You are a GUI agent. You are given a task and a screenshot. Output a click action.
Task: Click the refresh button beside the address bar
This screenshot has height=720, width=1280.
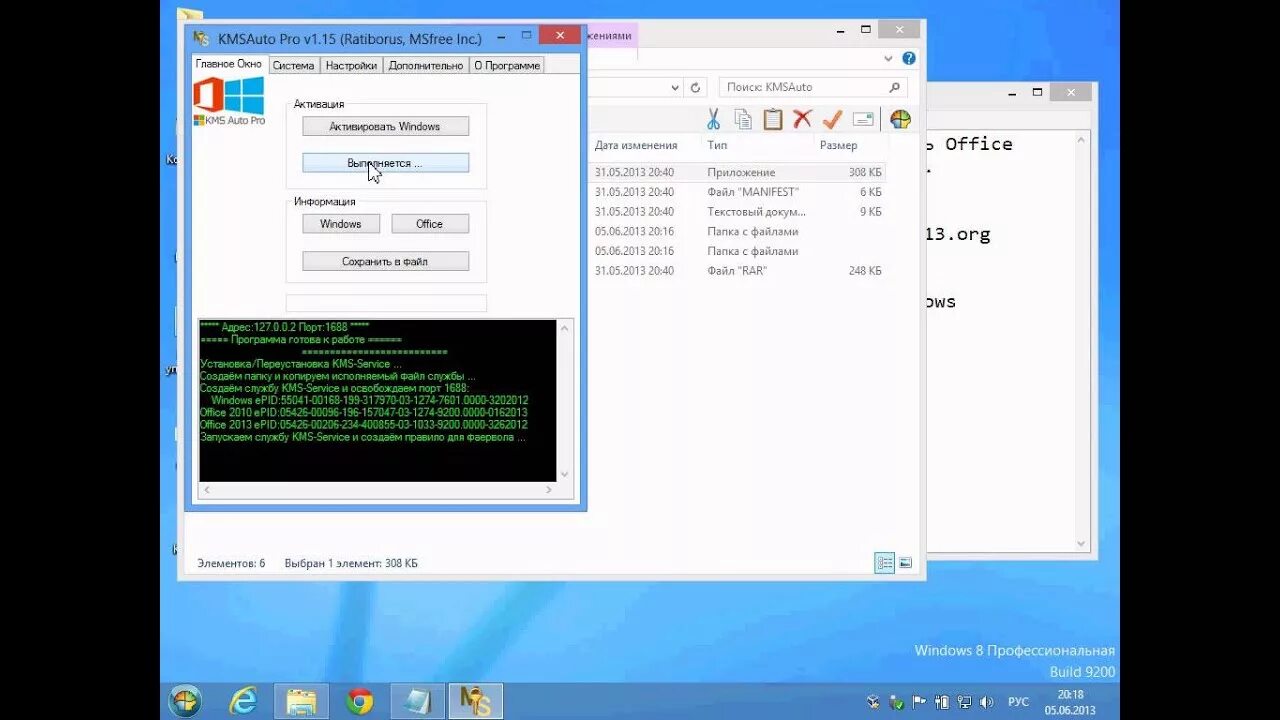tap(696, 87)
